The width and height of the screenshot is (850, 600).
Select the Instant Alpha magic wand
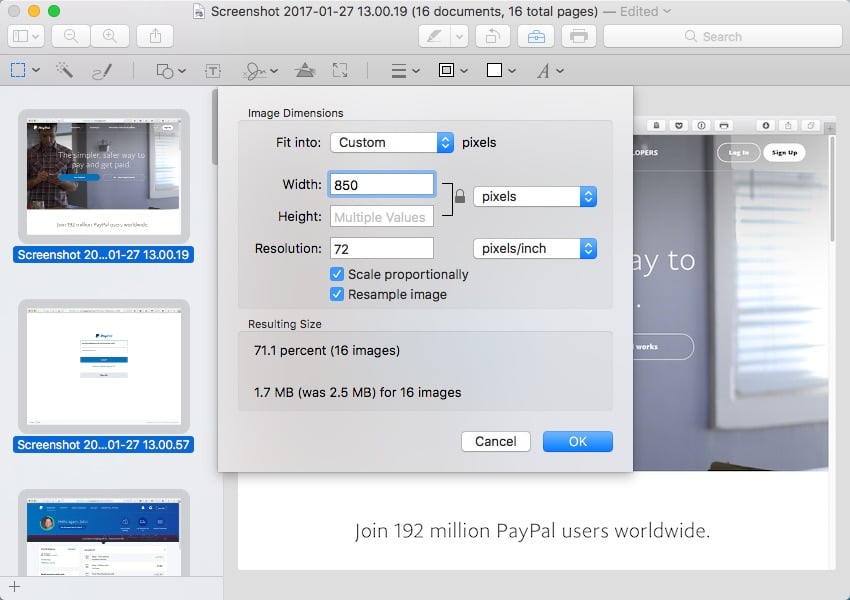tap(65, 70)
